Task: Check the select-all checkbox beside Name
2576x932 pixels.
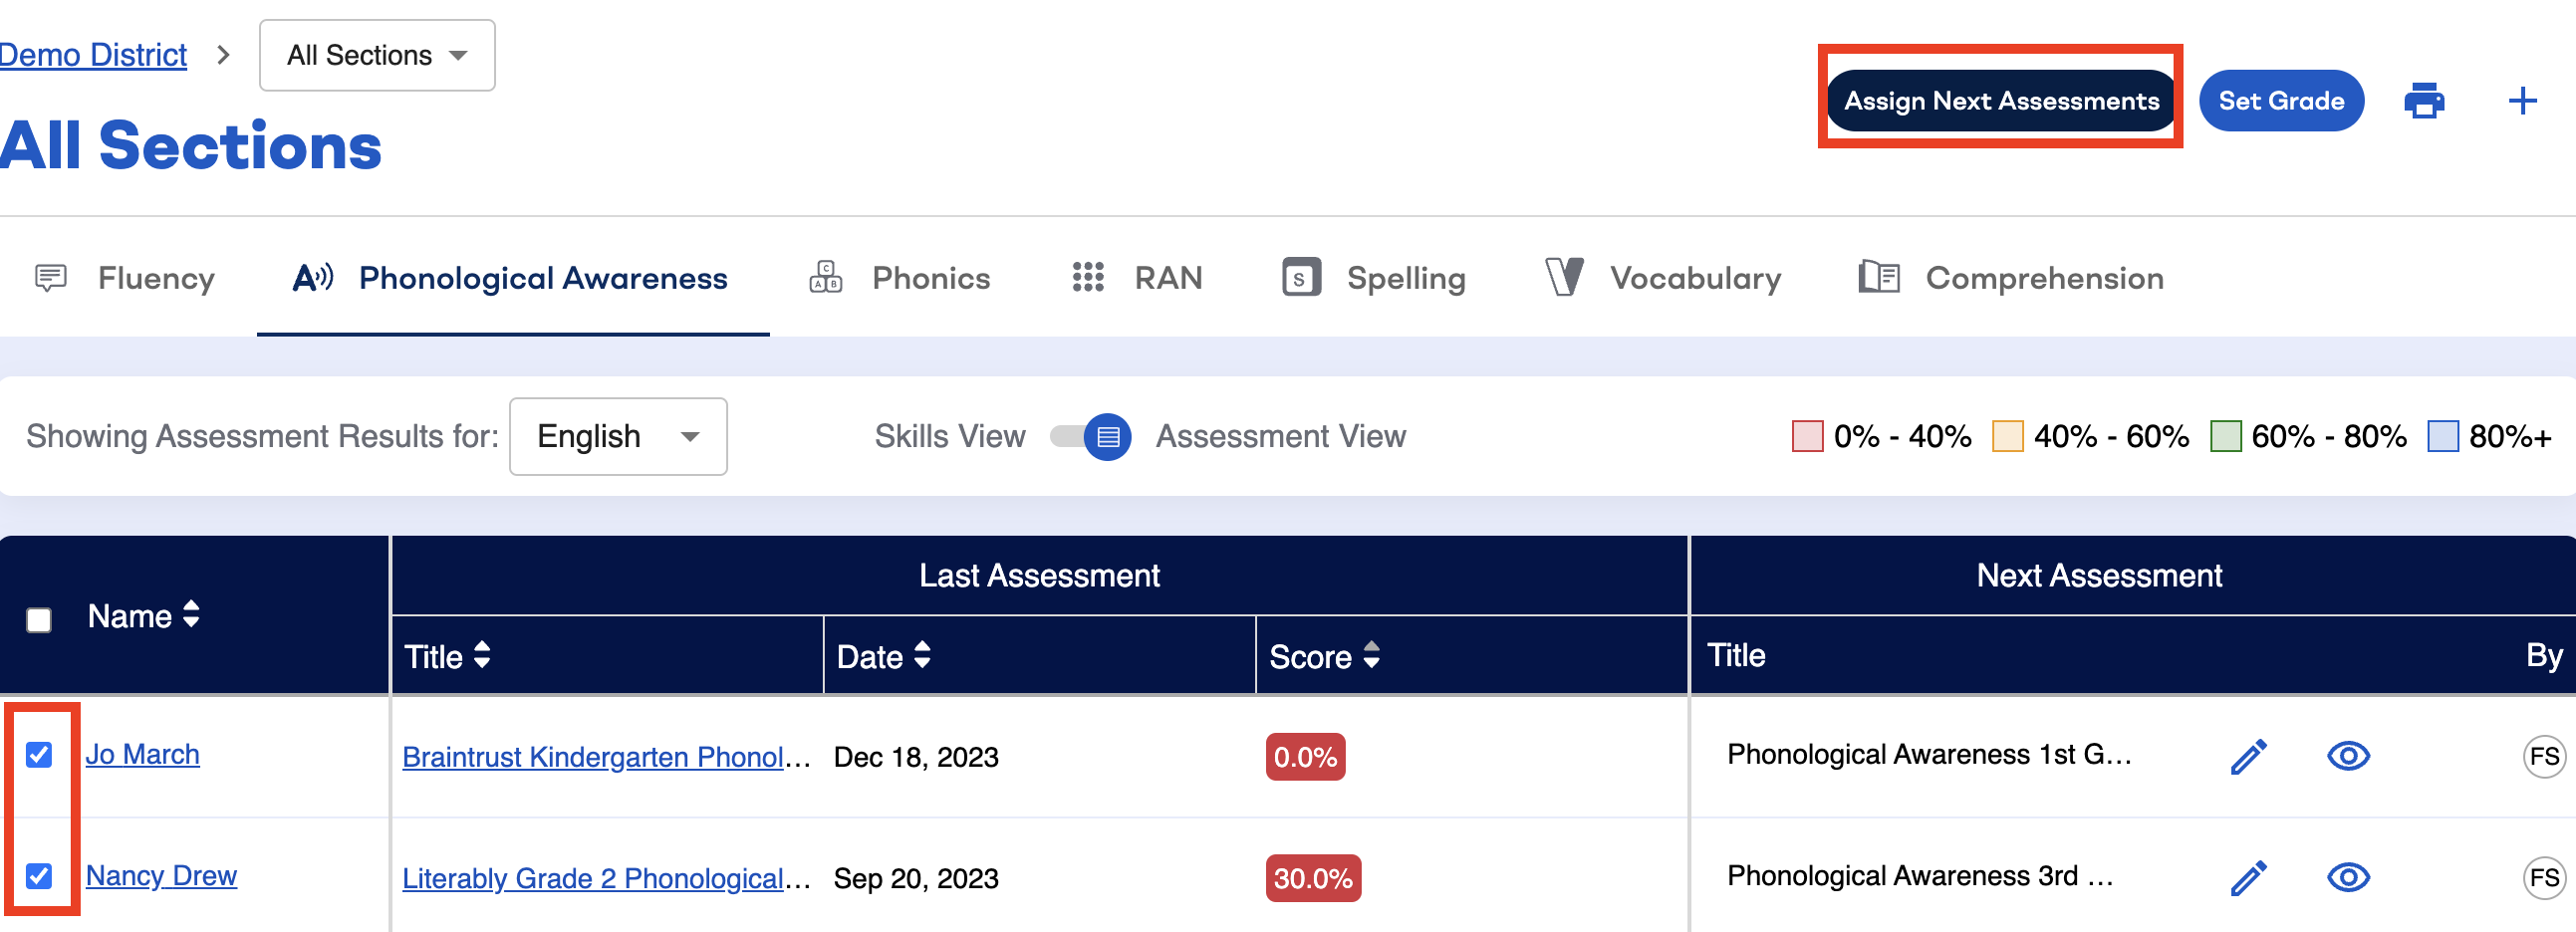Action: [39, 620]
